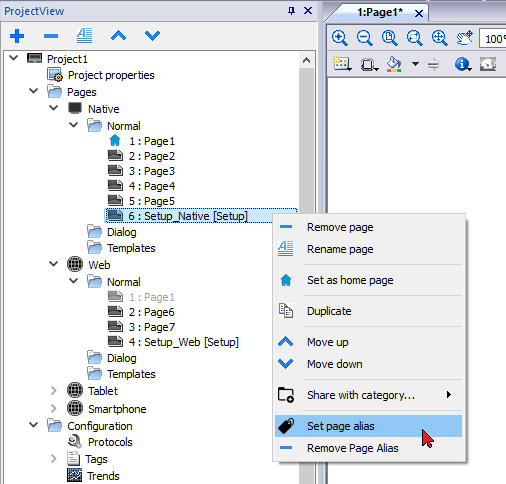Click the move up arrow in ProjectView toolbar
Viewport: 506px width, 484px height.
click(119, 36)
